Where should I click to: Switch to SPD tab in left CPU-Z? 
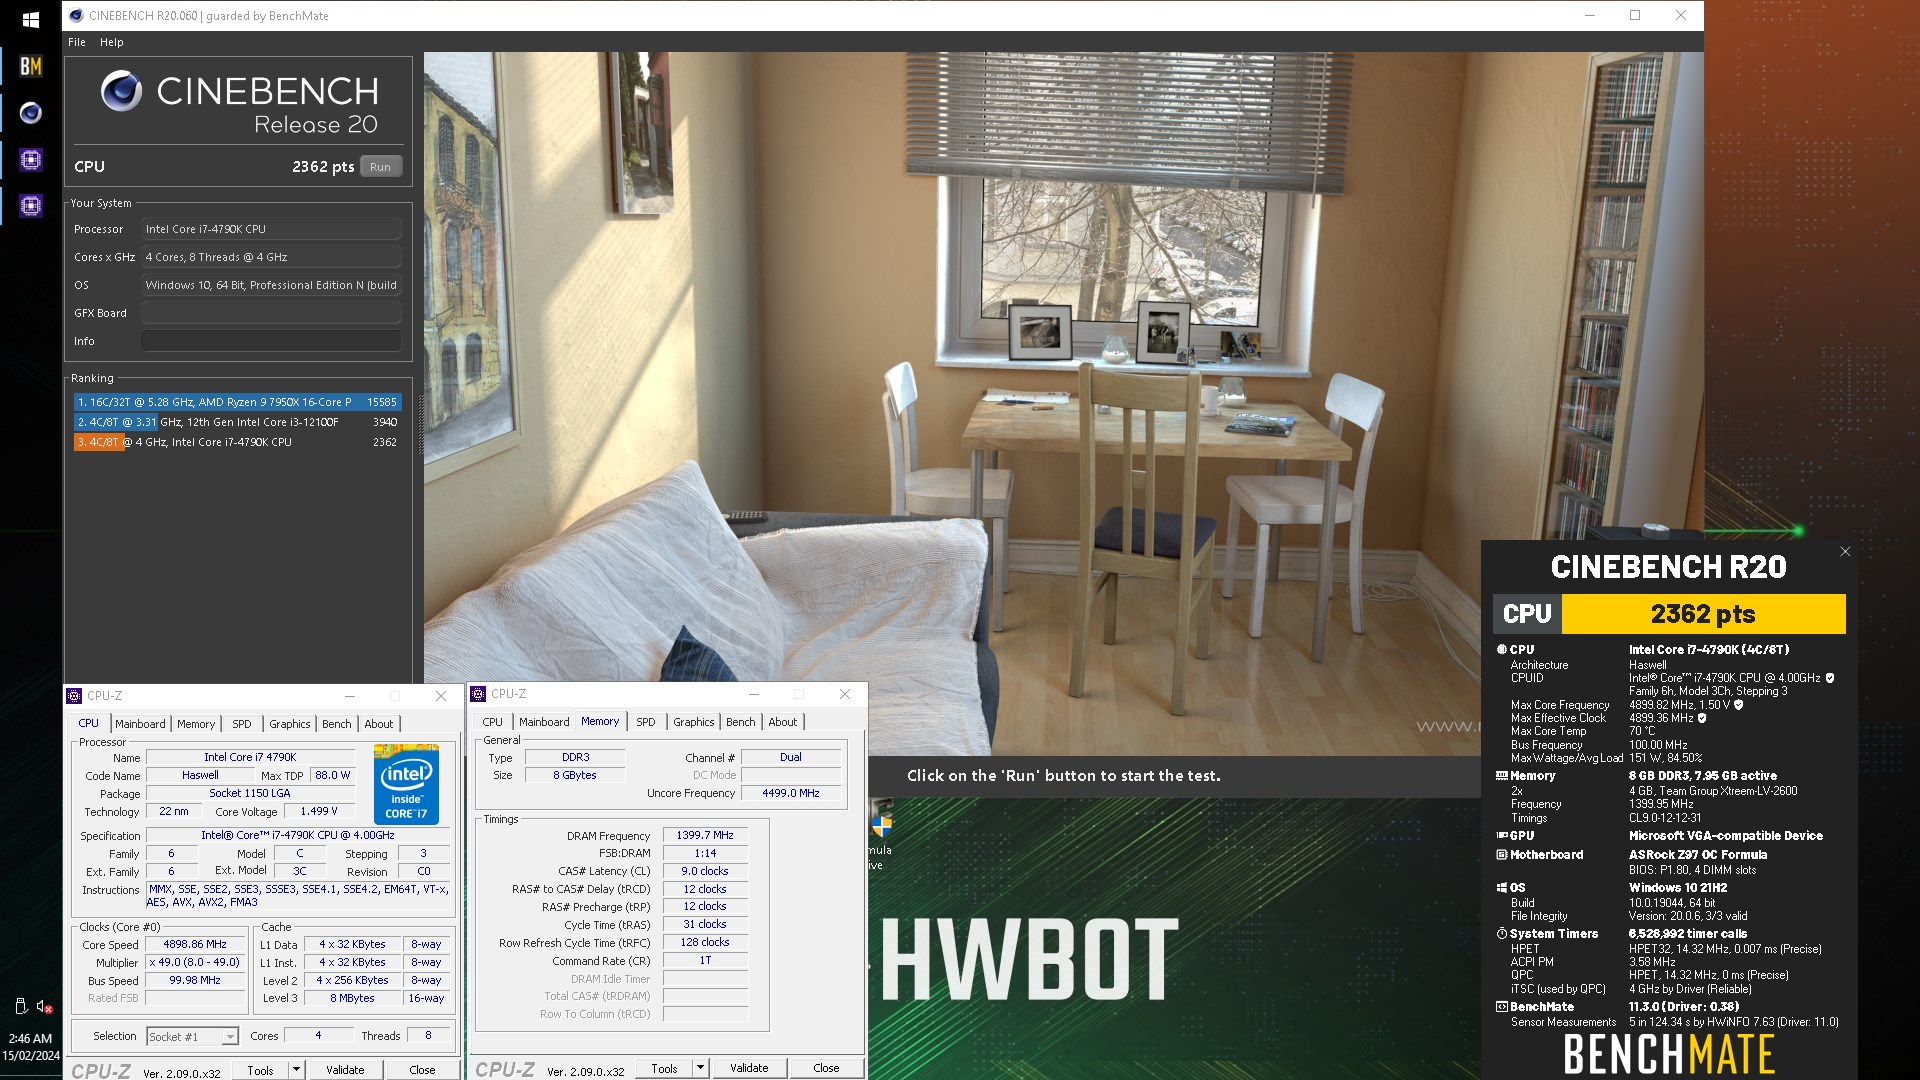pyautogui.click(x=242, y=724)
